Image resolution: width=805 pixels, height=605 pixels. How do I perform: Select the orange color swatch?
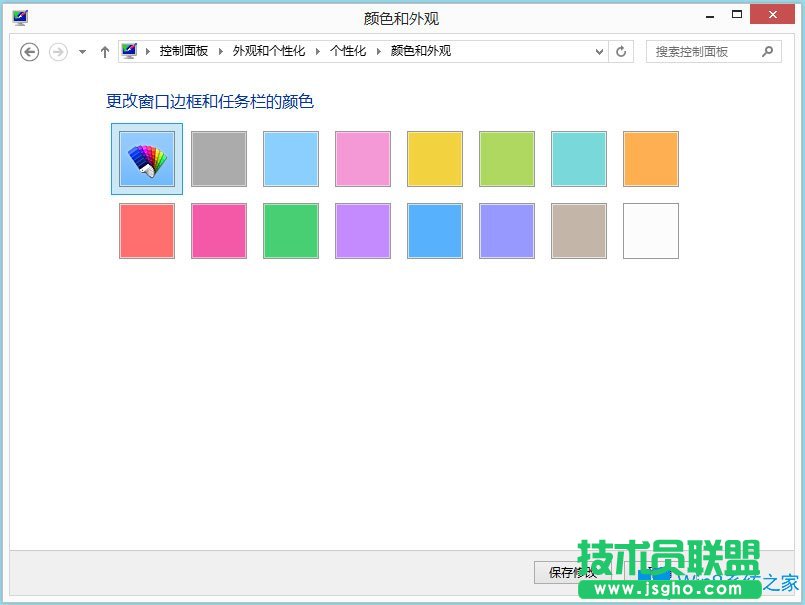651,158
